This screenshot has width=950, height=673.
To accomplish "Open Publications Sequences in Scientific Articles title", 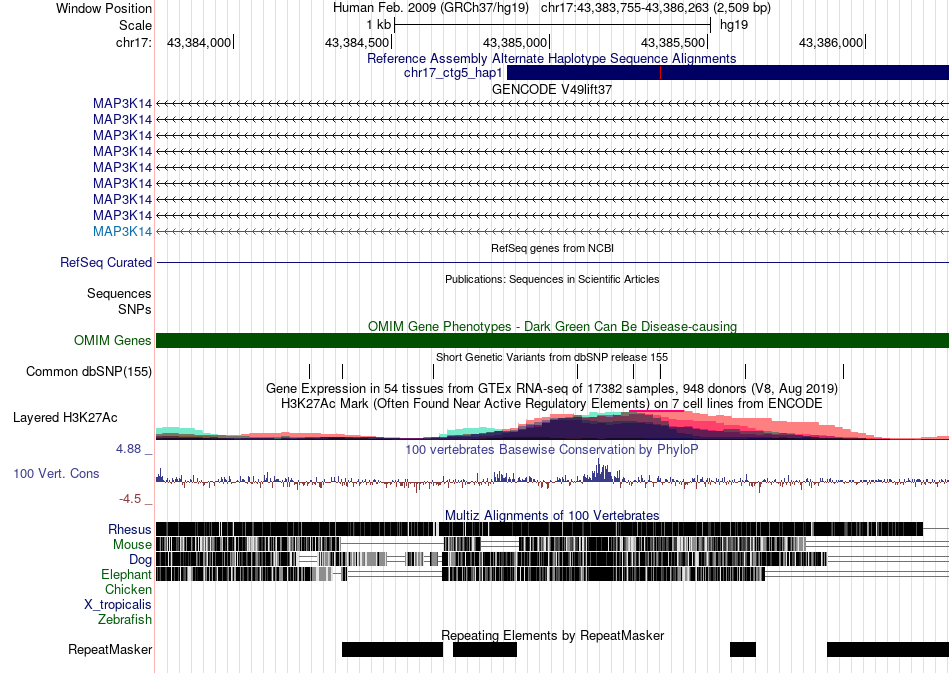I will (552, 279).
